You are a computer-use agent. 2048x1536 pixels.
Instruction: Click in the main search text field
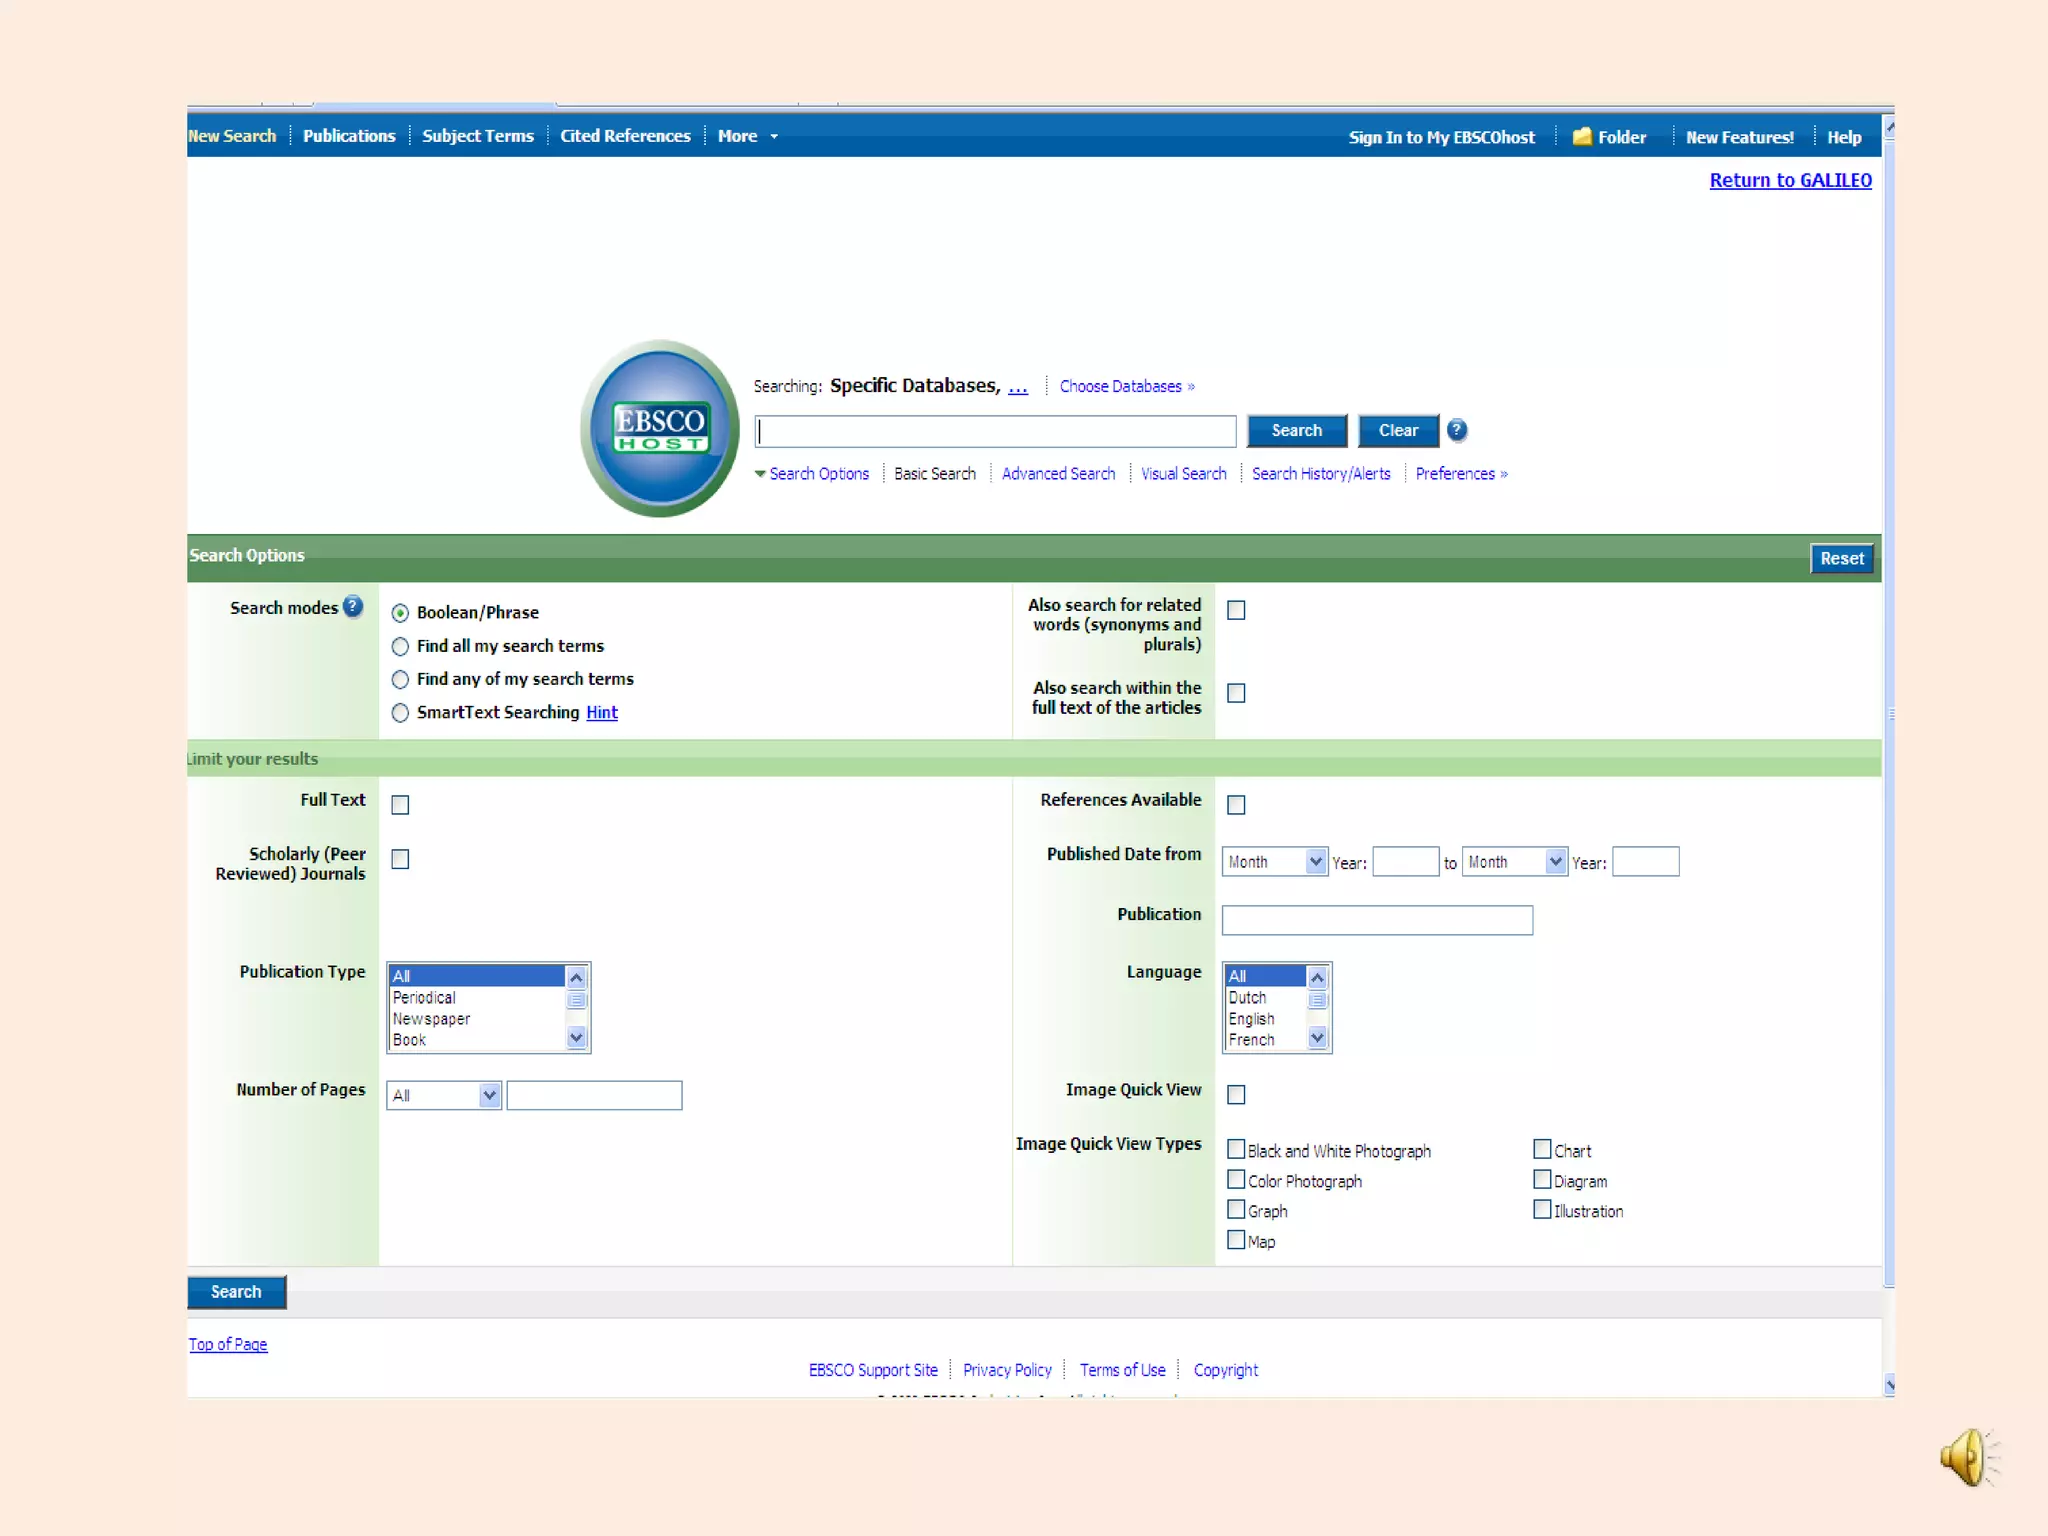click(995, 431)
